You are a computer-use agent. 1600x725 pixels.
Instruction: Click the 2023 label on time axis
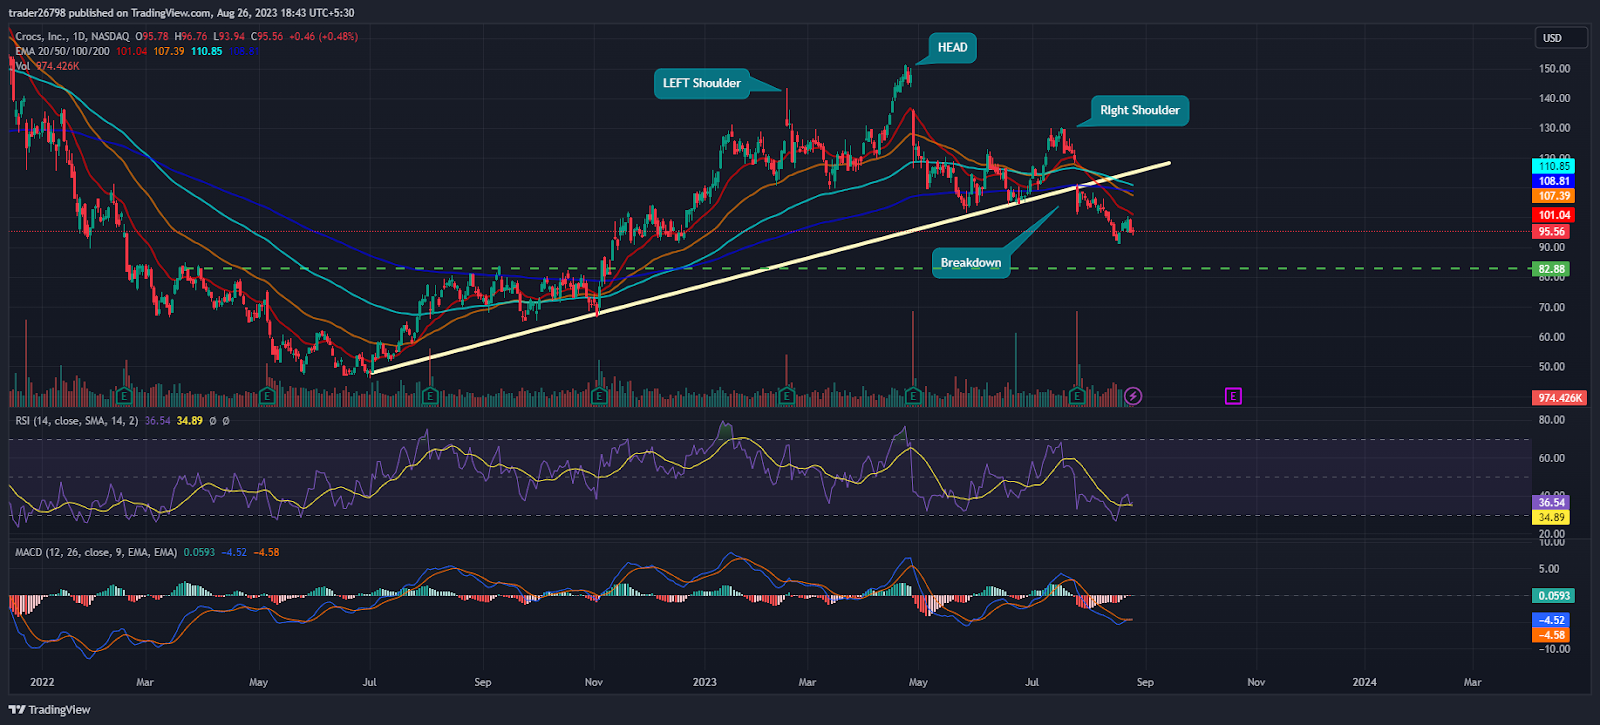pos(705,682)
